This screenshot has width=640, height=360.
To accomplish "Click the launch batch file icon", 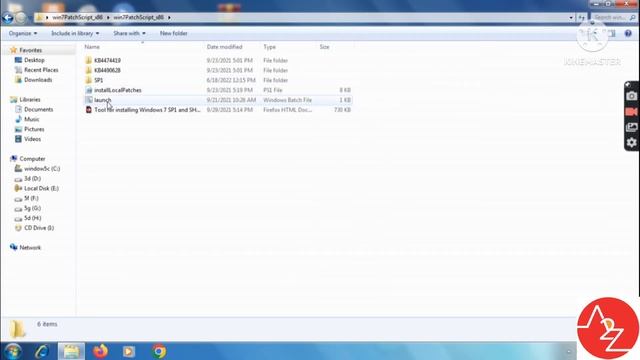I will point(89,100).
